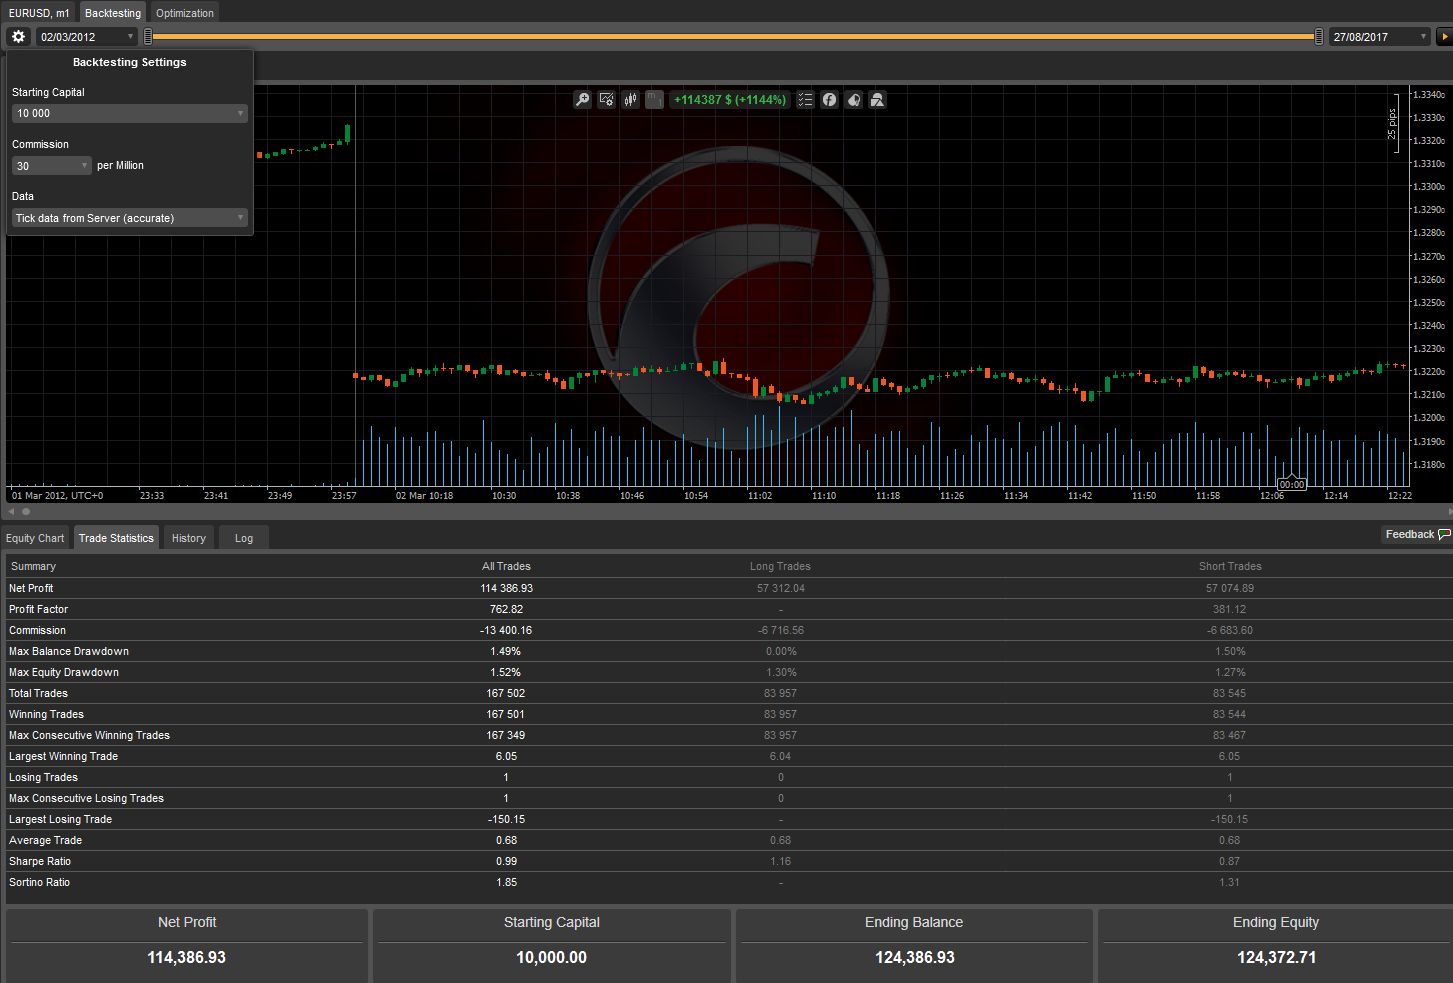This screenshot has height=983, width=1453.
Task: Open the History tab
Action: point(188,538)
